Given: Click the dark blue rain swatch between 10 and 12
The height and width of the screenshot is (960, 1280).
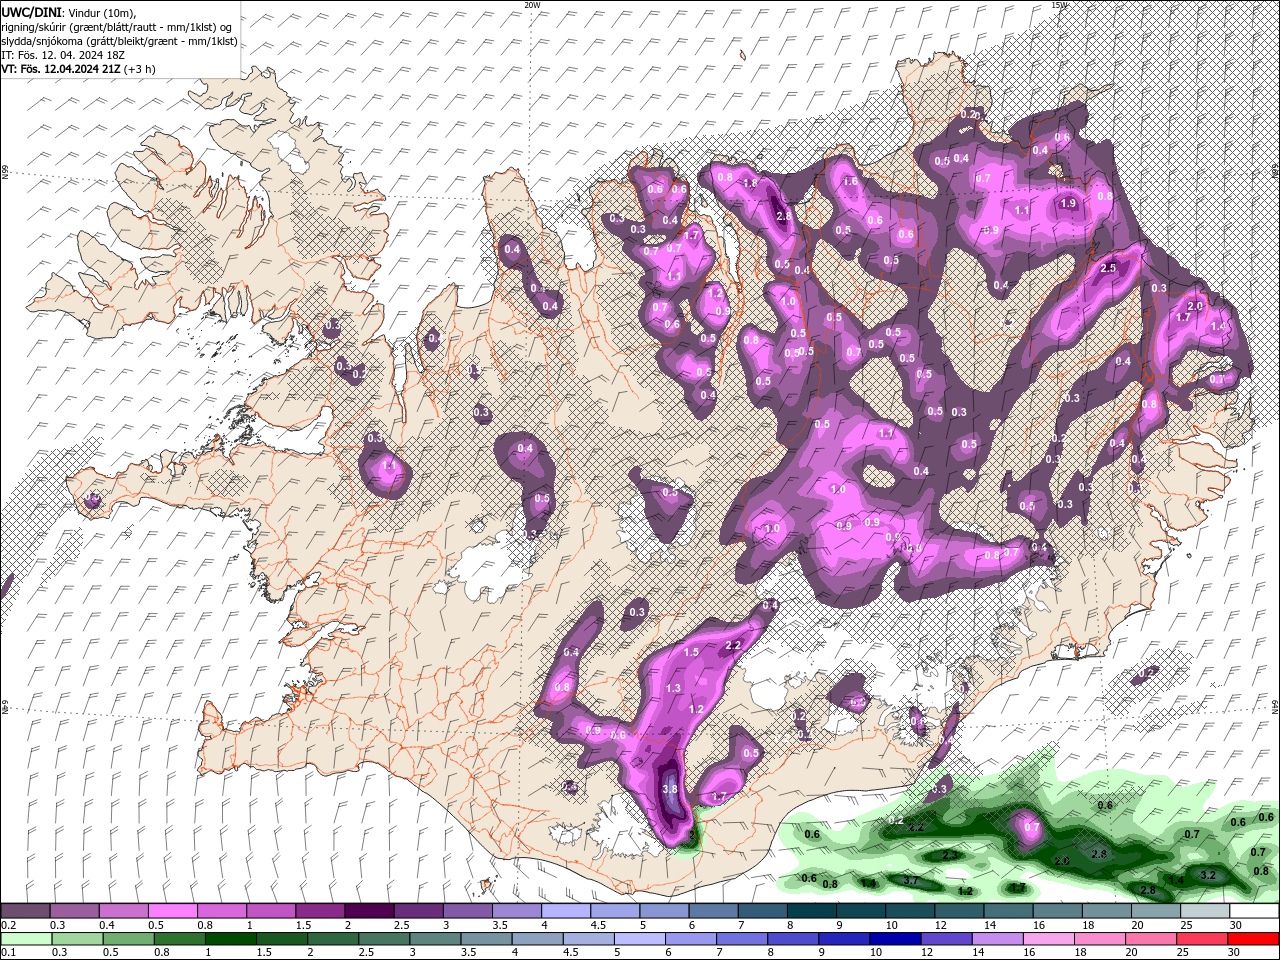Looking at the screenshot, I should pyautogui.click(x=893, y=938).
